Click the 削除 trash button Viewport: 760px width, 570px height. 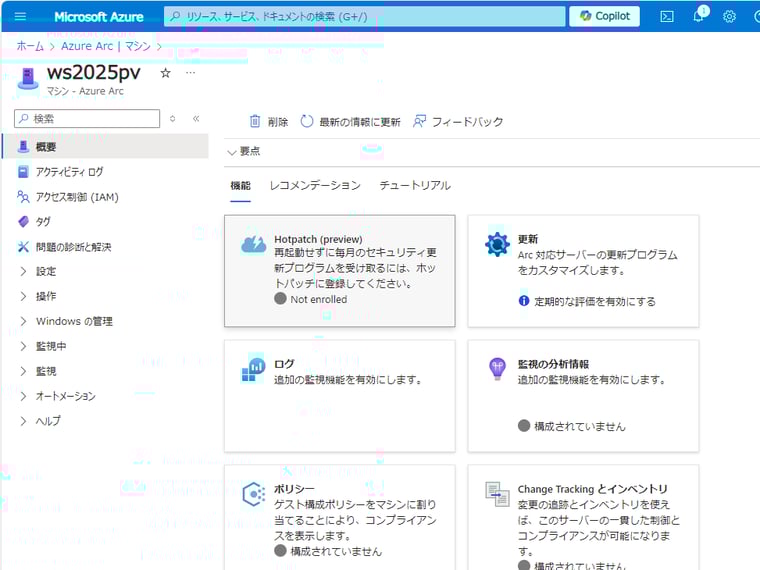pyautogui.click(x=269, y=122)
